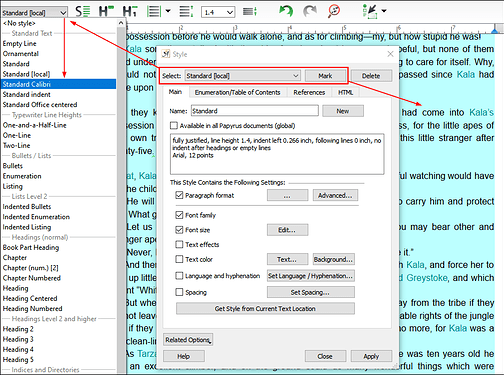Click the Name input field
The image size is (504, 375).
(x=255, y=111)
